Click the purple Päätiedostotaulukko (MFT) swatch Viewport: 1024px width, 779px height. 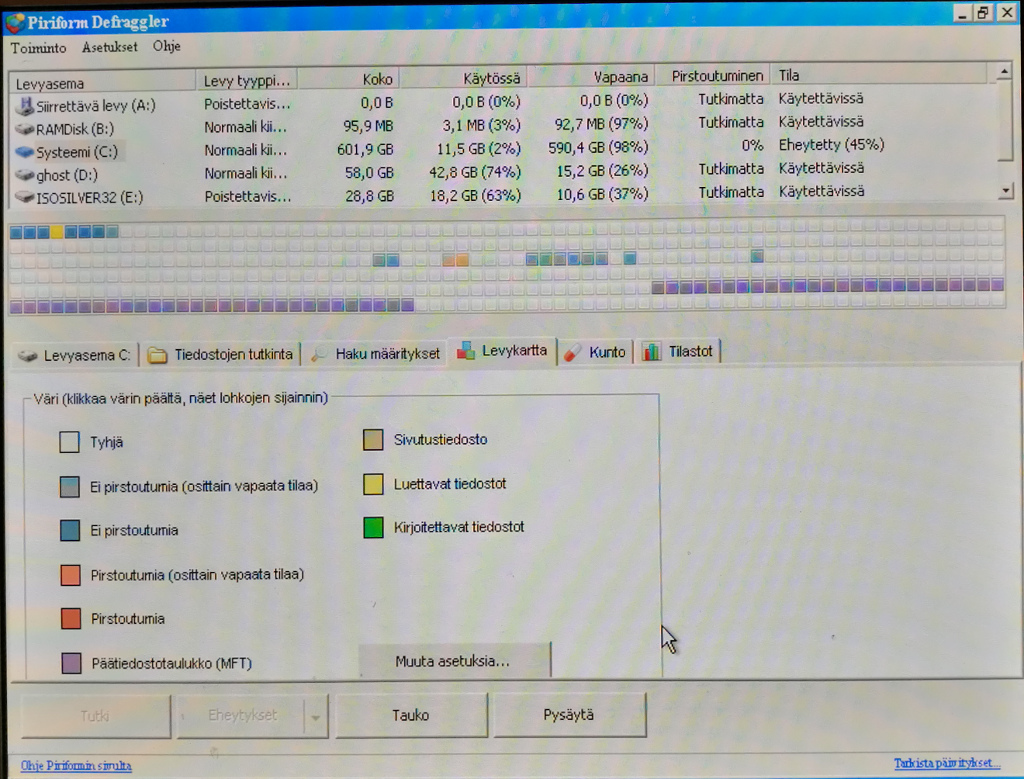click(x=71, y=663)
